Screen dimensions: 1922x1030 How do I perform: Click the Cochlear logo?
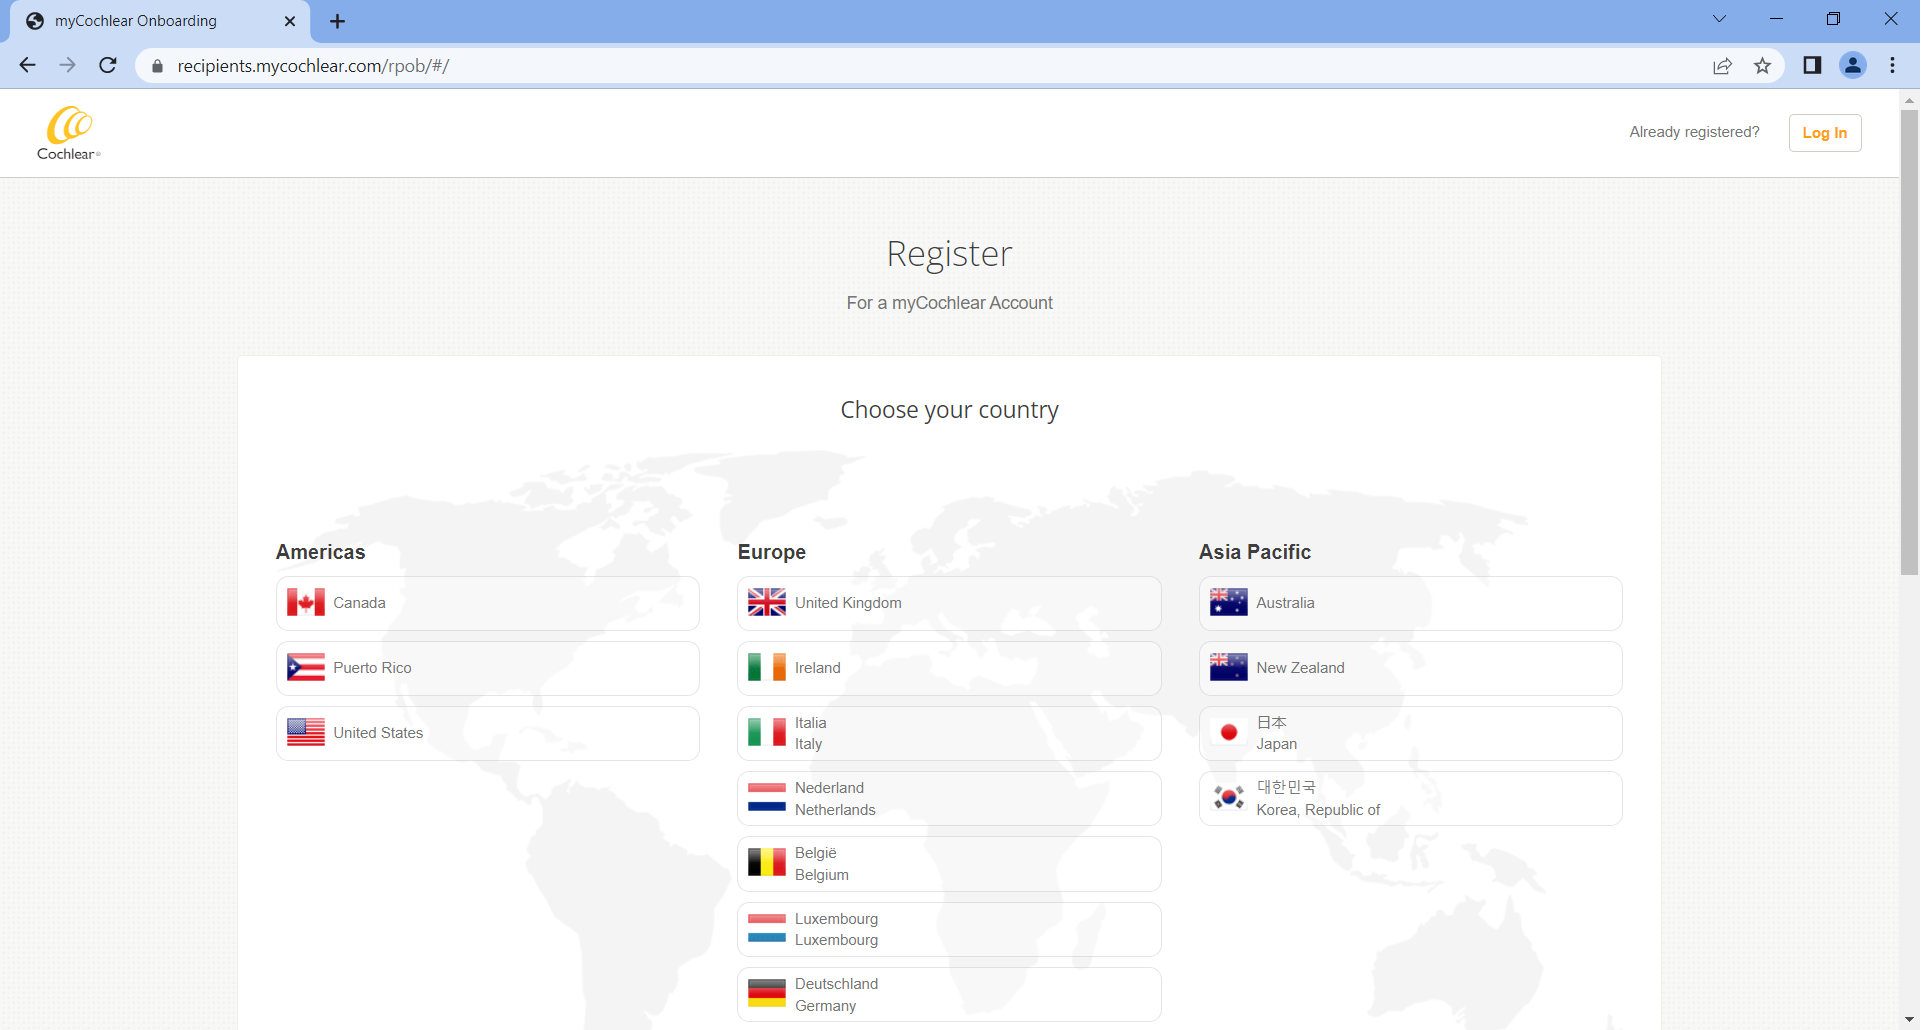click(67, 132)
